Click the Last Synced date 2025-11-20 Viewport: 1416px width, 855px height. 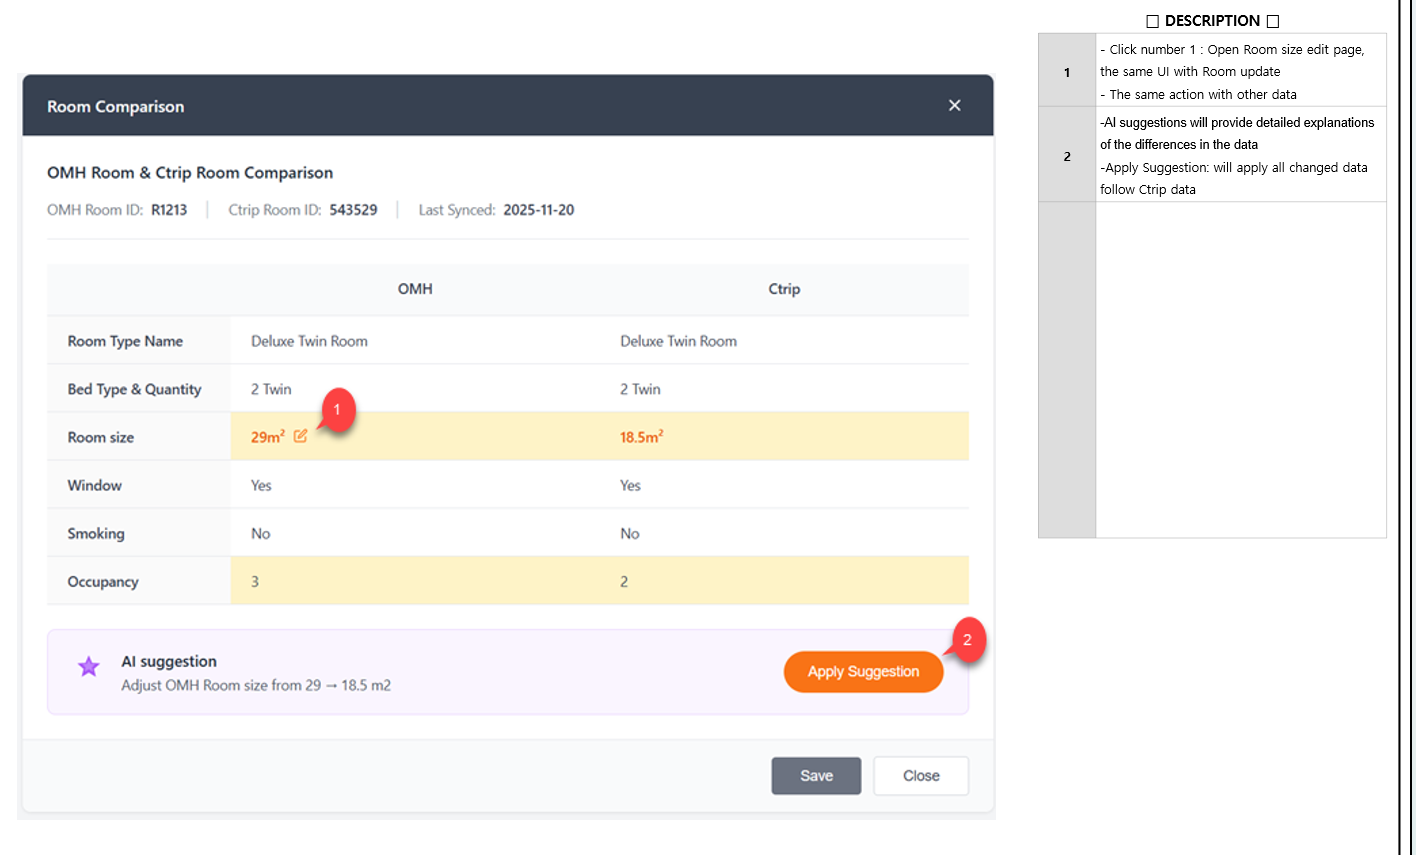click(538, 210)
